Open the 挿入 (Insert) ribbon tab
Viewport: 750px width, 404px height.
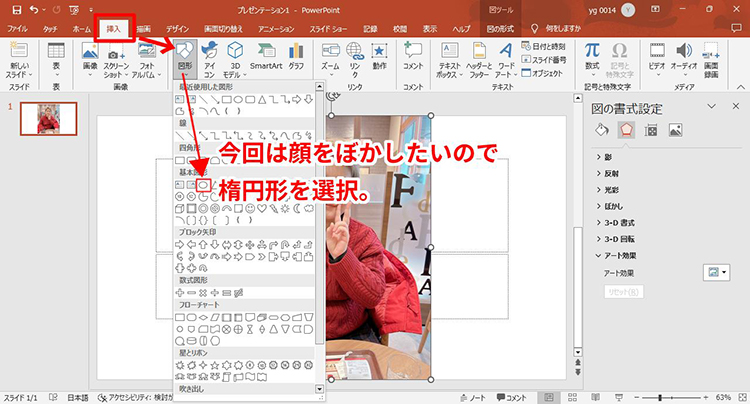point(113,29)
